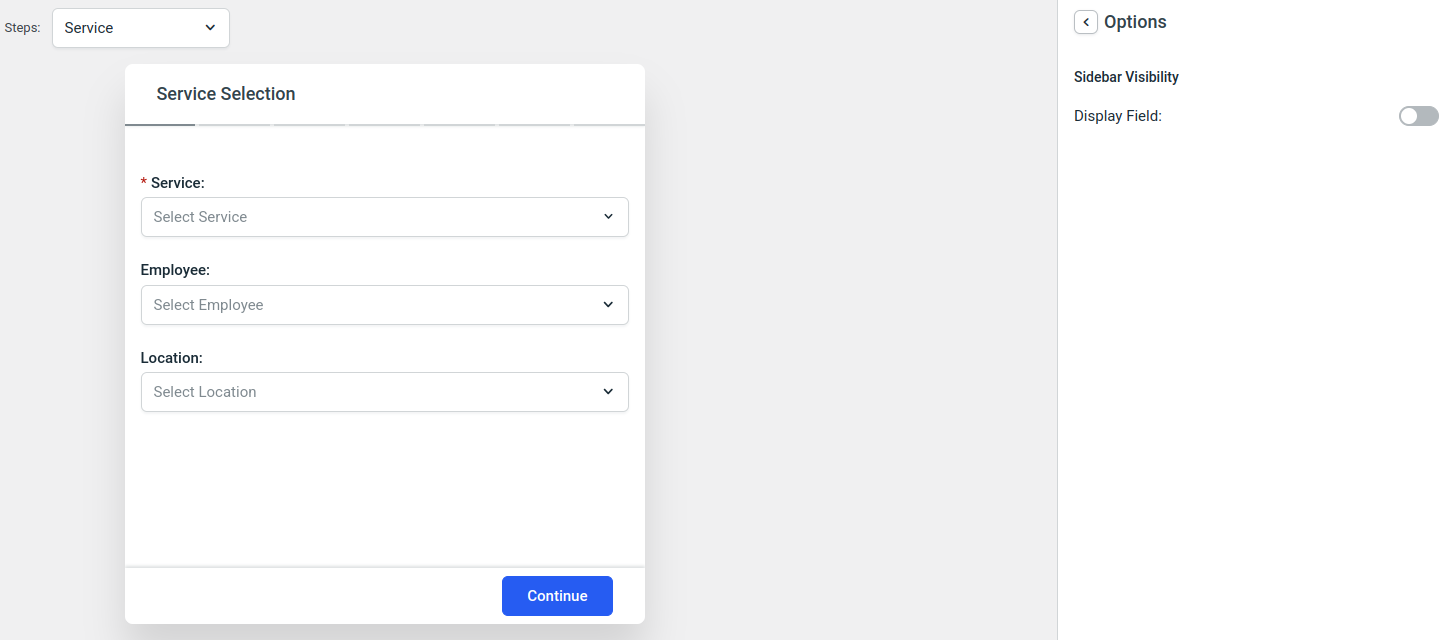Click the required Service field label
Screen dimensions: 1450x640
[175, 182]
